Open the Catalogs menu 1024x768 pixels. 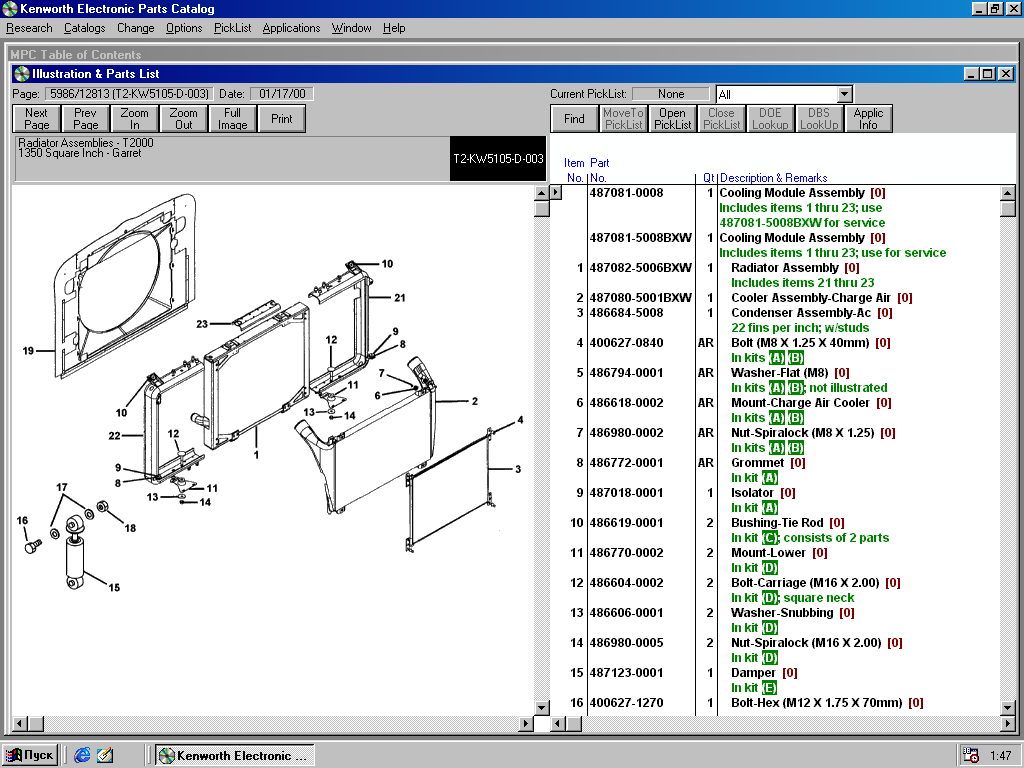tap(84, 28)
